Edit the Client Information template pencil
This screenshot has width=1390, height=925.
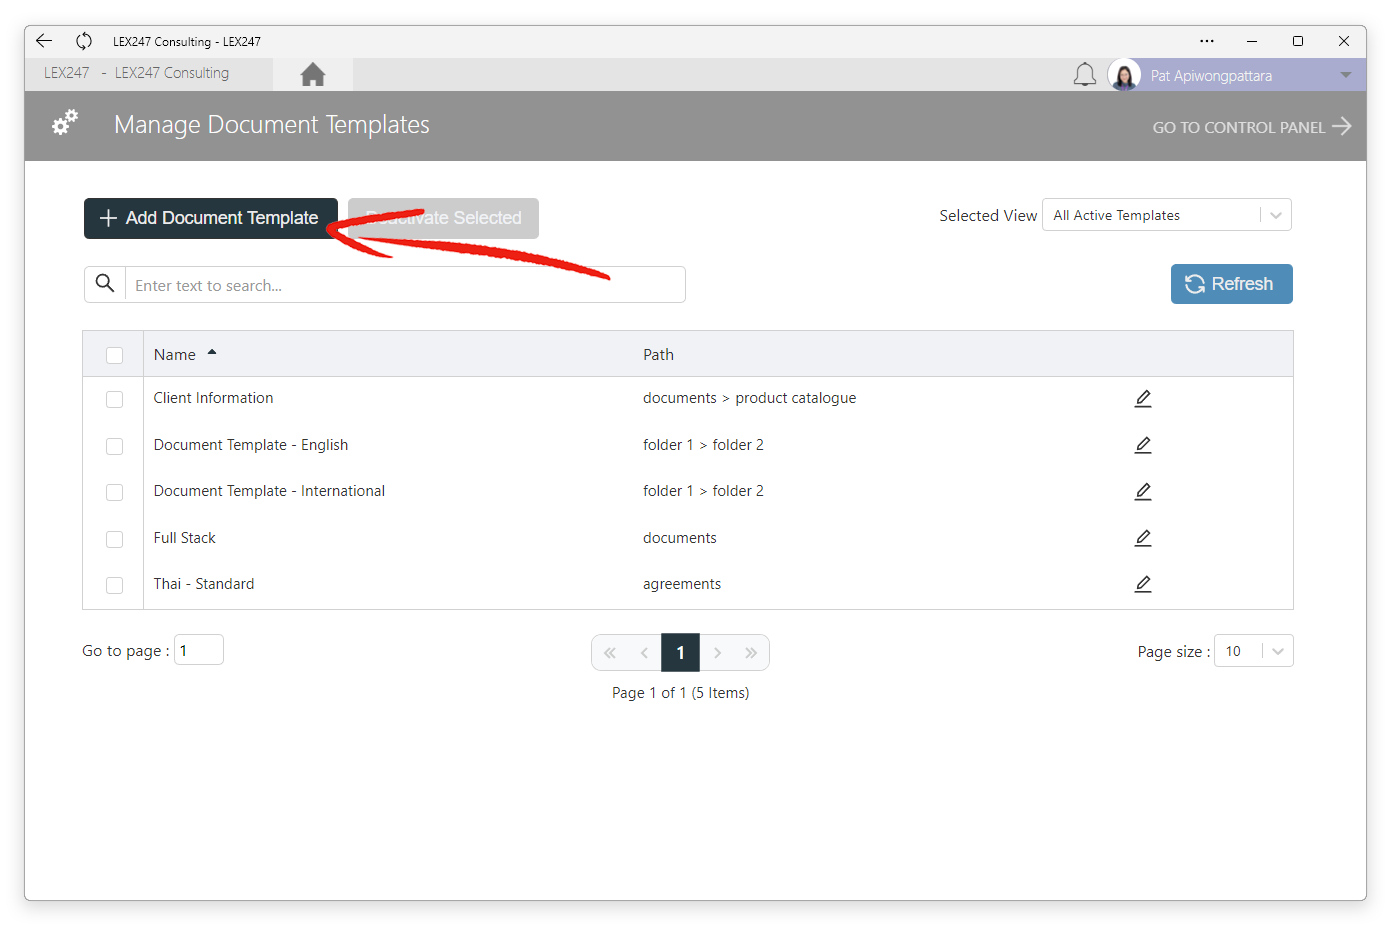click(x=1143, y=398)
